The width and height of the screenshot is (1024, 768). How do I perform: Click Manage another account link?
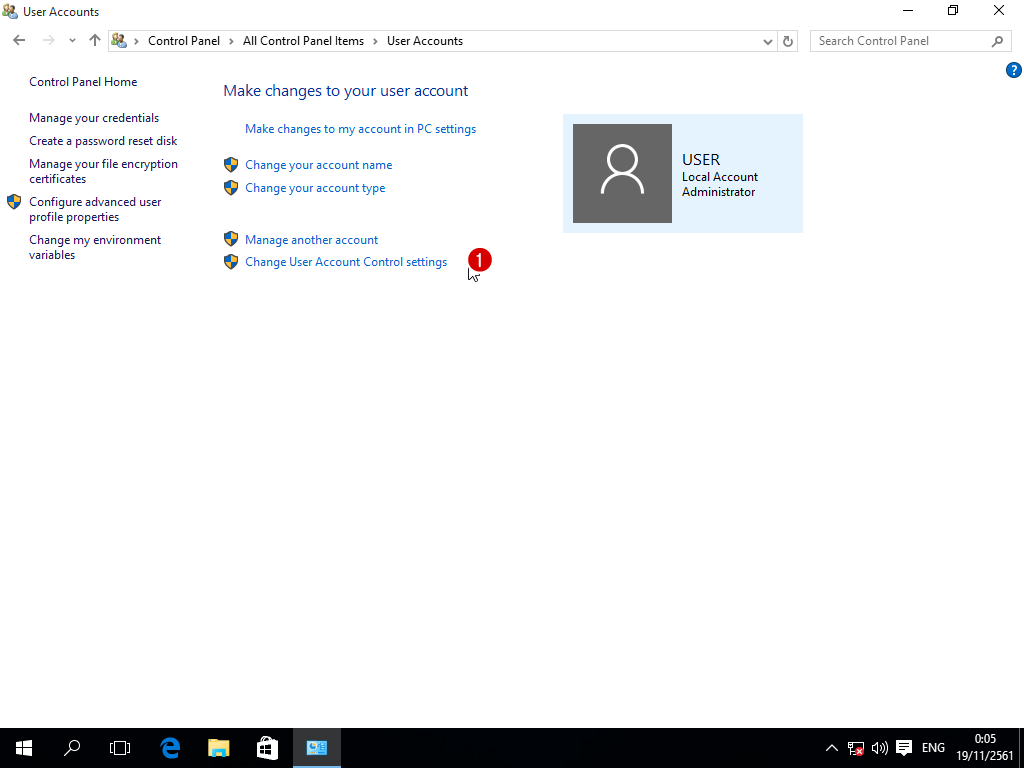pyautogui.click(x=311, y=240)
